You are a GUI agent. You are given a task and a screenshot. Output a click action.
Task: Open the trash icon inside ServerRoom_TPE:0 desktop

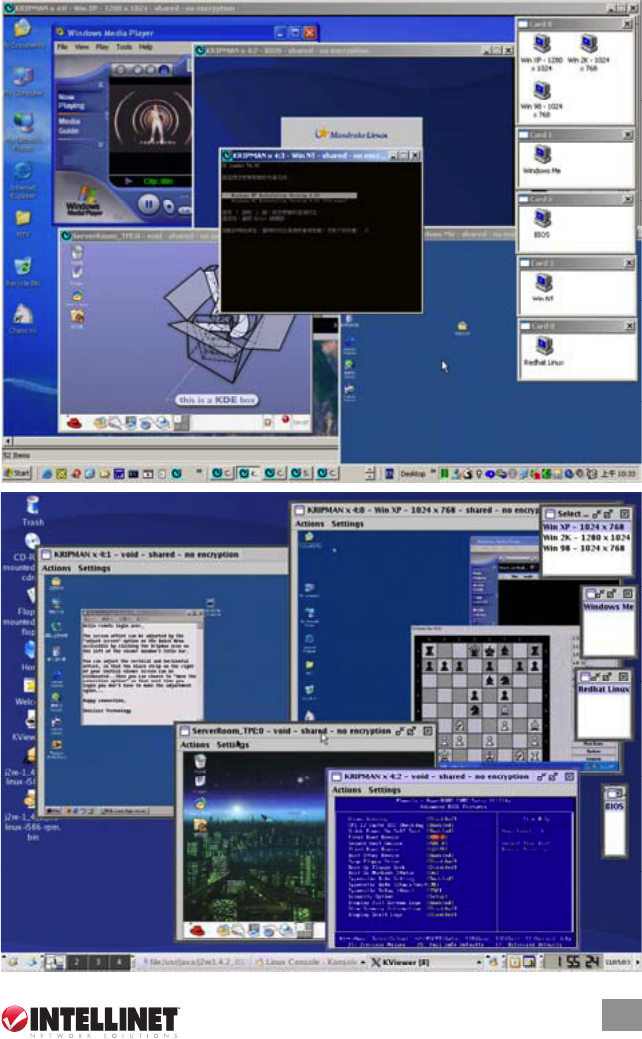199,763
